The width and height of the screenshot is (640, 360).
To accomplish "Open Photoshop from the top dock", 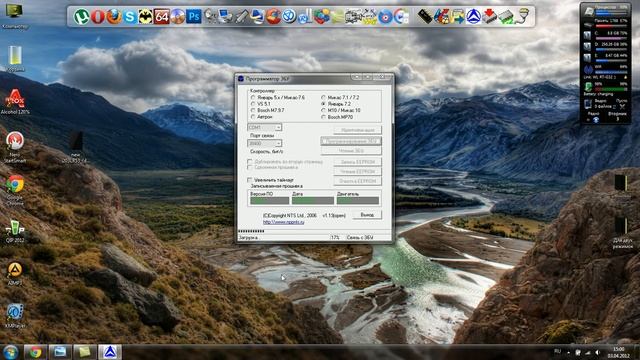I will [x=194, y=17].
